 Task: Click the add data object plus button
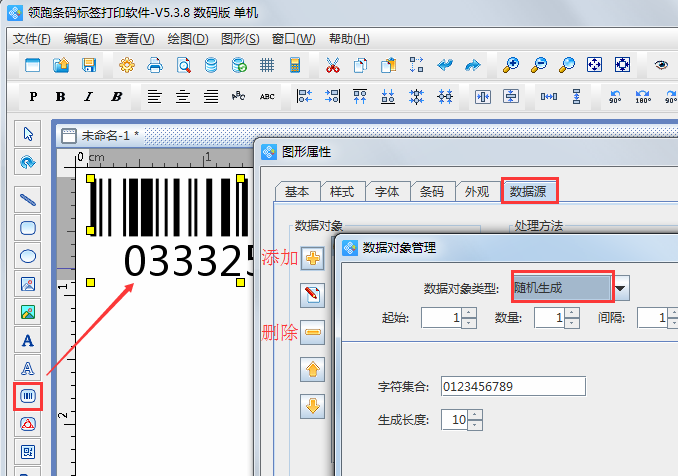point(313,258)
